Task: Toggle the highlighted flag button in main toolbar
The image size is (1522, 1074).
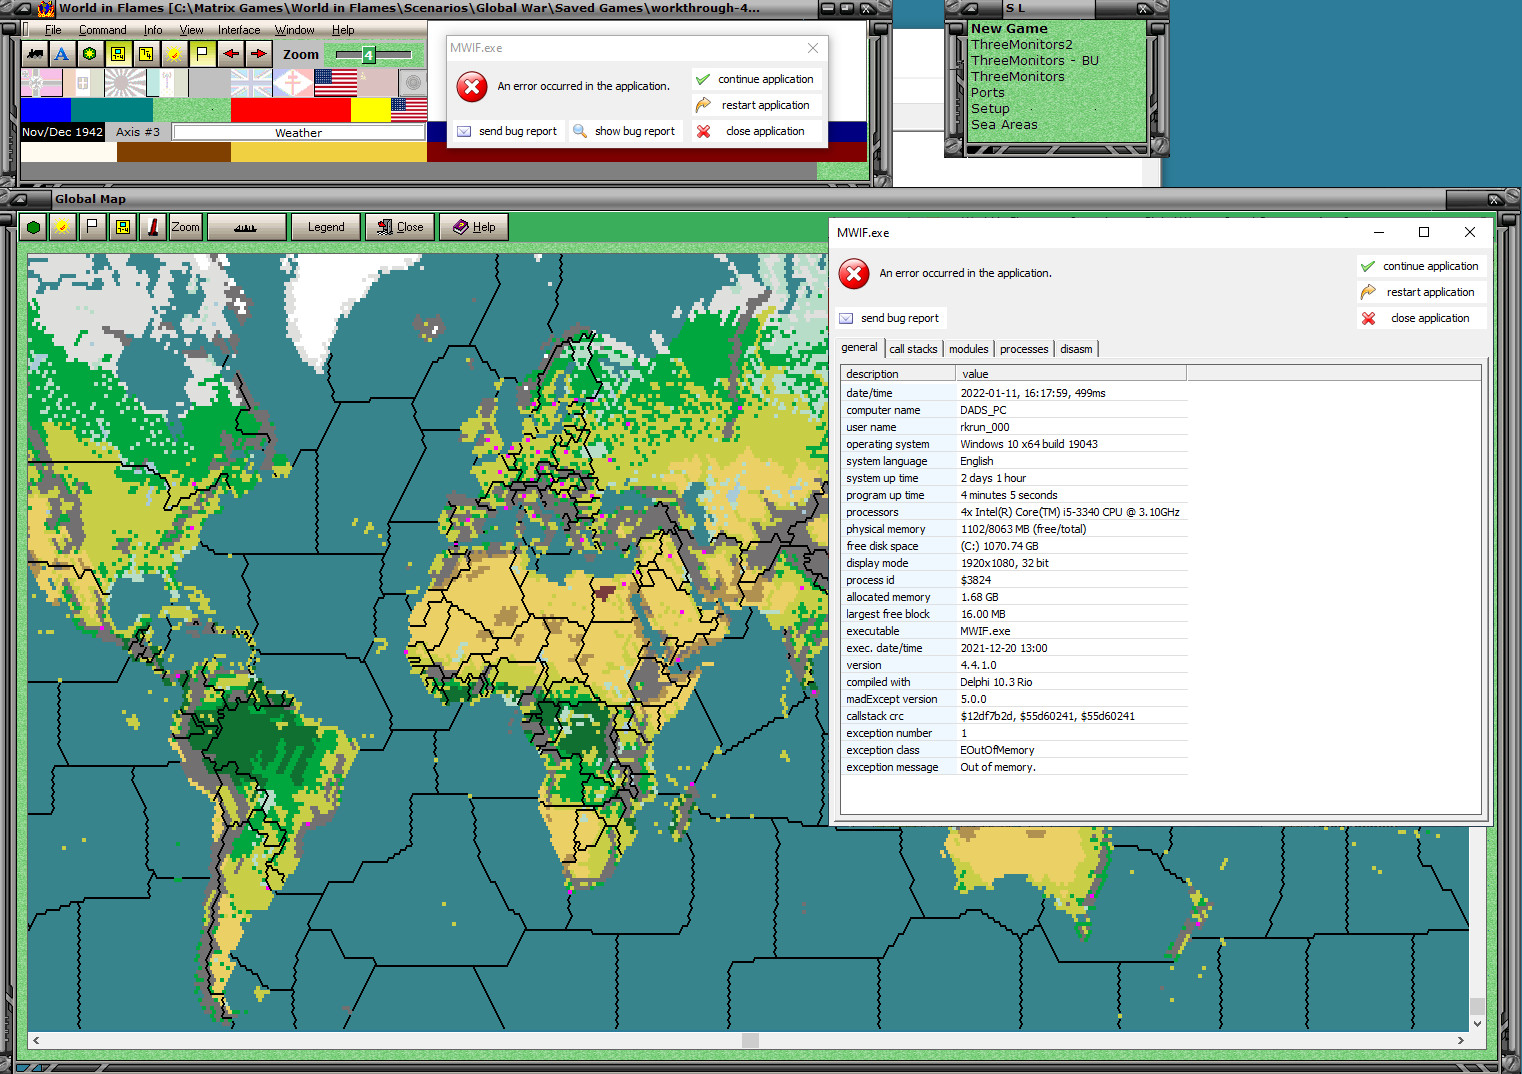Action: point(202,54)
